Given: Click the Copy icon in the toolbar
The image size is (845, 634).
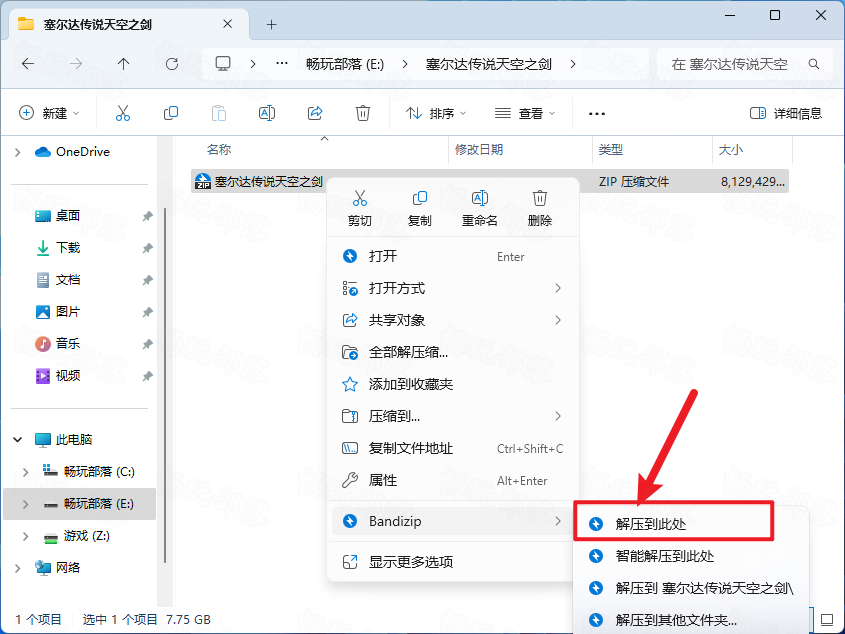Looking at the screenshot, I should (171, 113).
